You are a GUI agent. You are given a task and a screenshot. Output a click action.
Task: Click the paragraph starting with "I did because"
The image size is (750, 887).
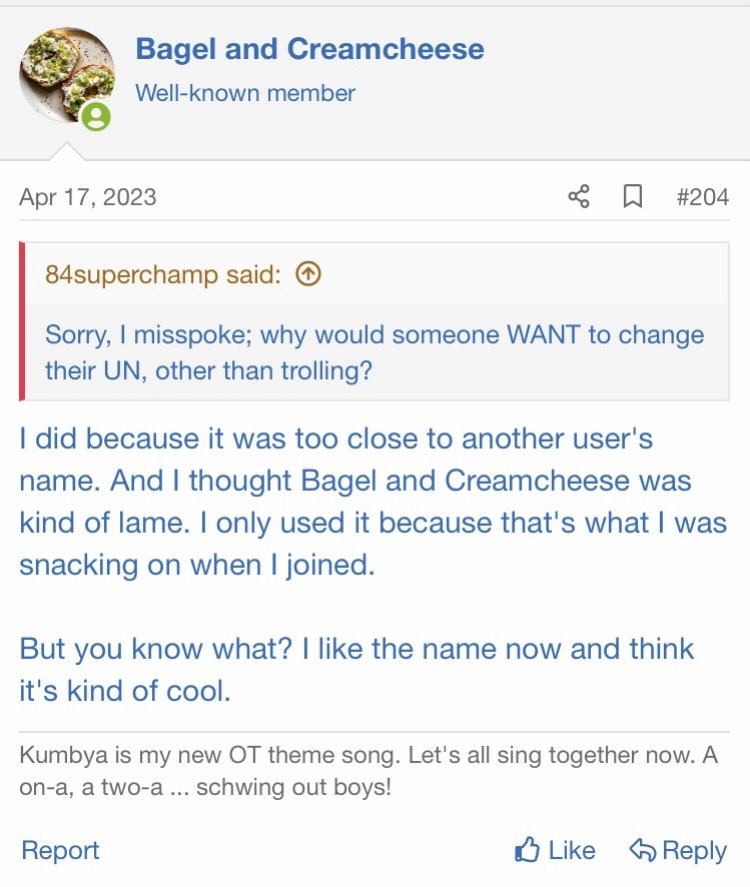372,501
